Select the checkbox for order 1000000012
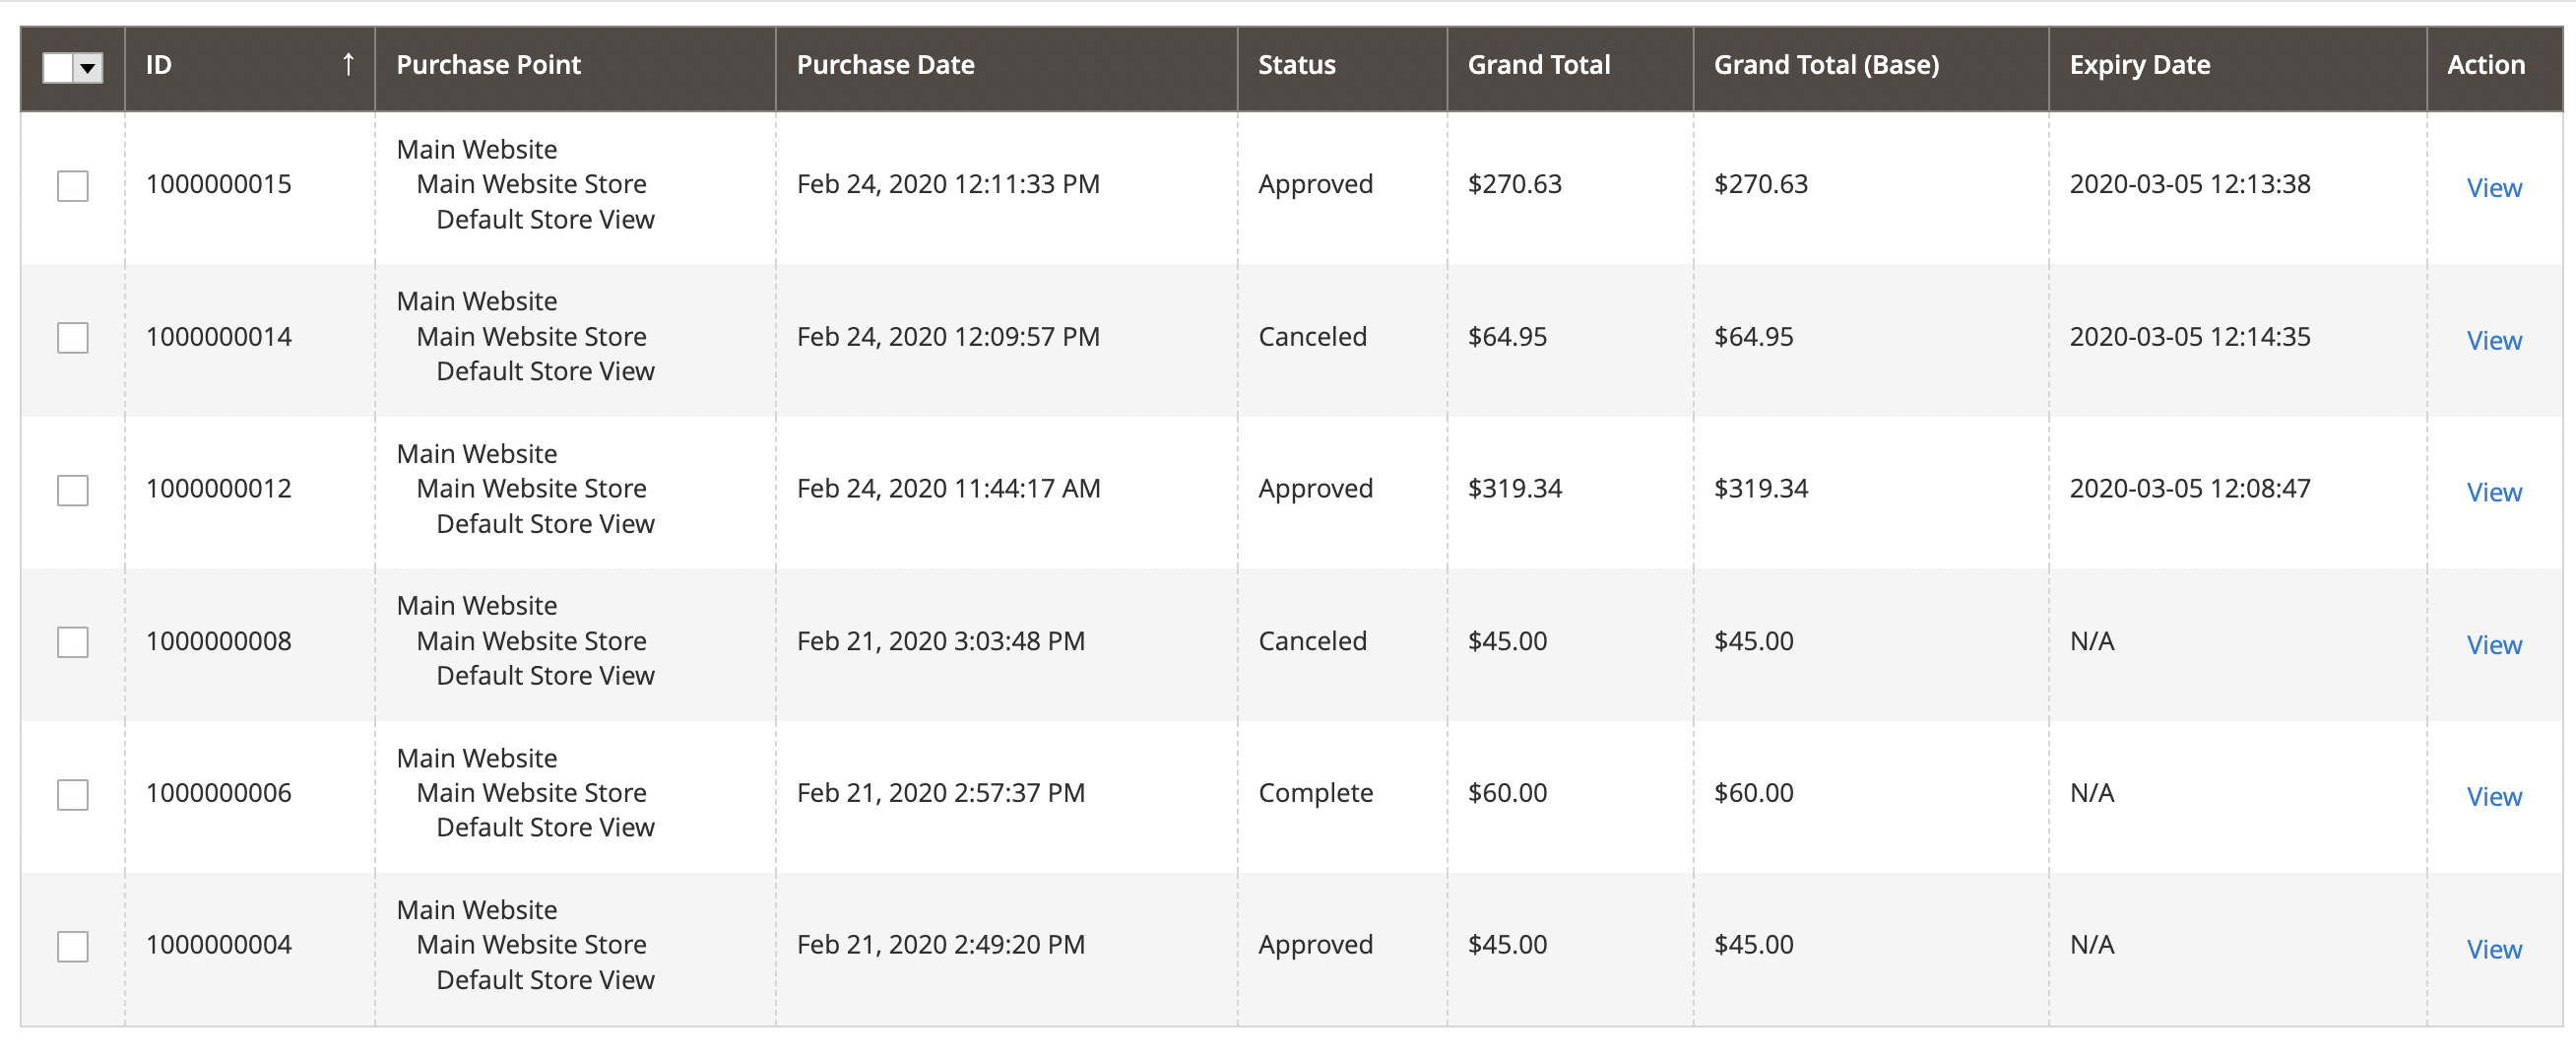Screen dimensions: 2576x1062 coord(73,491)
